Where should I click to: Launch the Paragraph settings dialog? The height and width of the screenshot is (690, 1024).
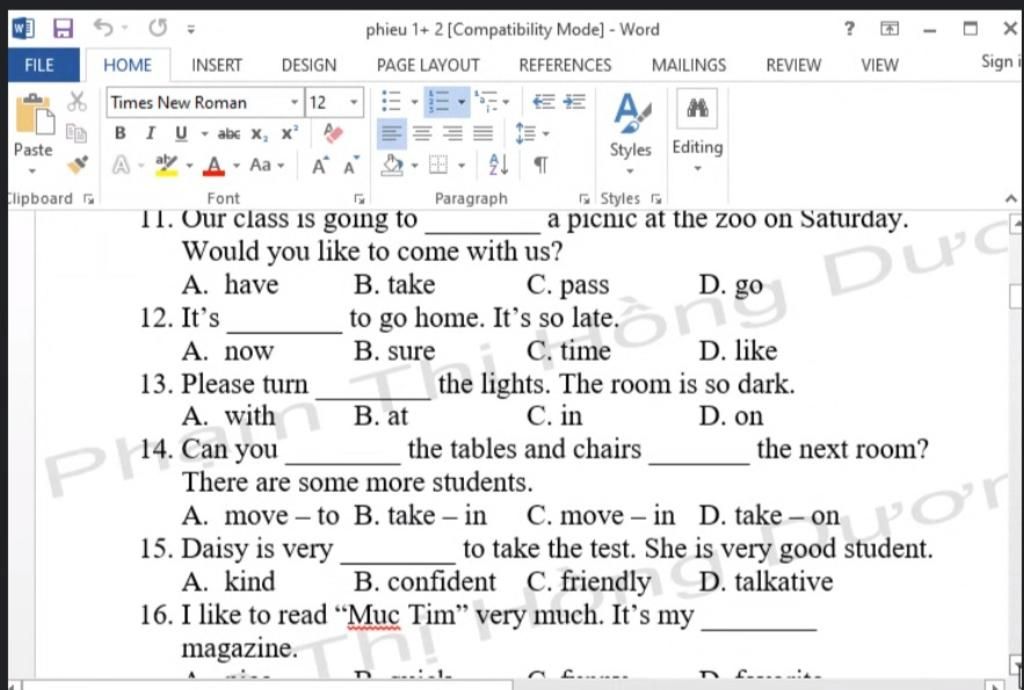click(584, 198)
